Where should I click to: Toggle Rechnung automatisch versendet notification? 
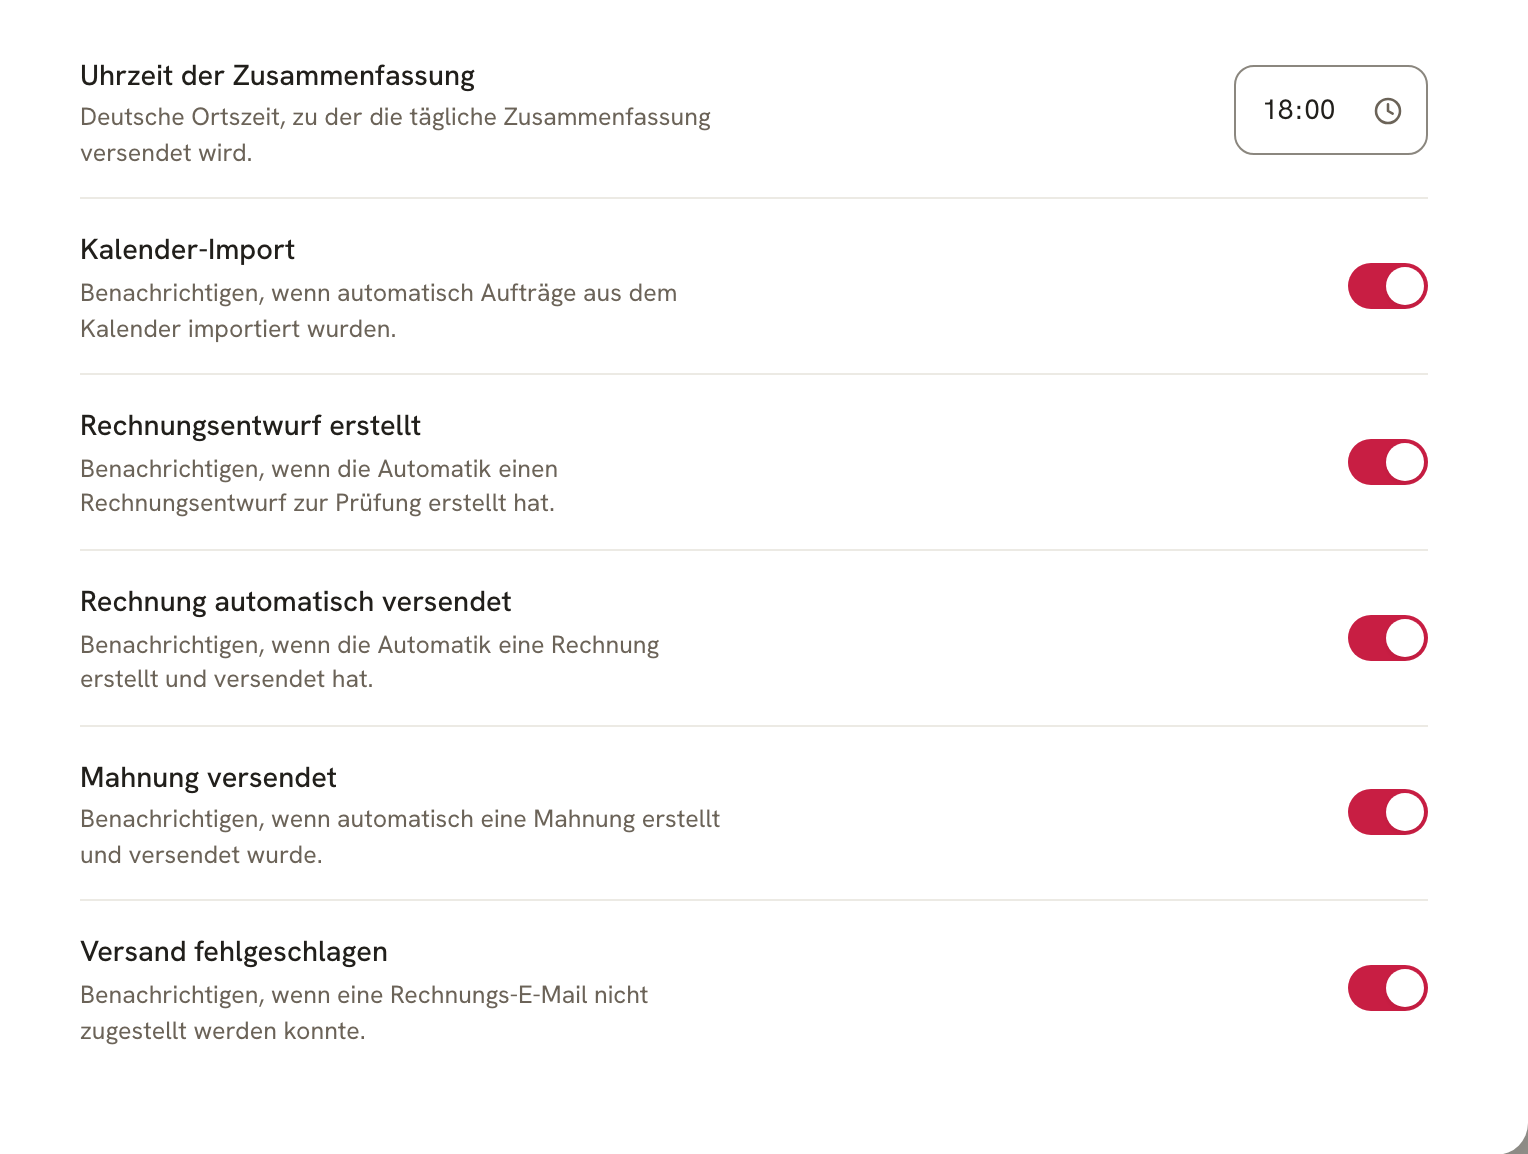pos(1387,638)
